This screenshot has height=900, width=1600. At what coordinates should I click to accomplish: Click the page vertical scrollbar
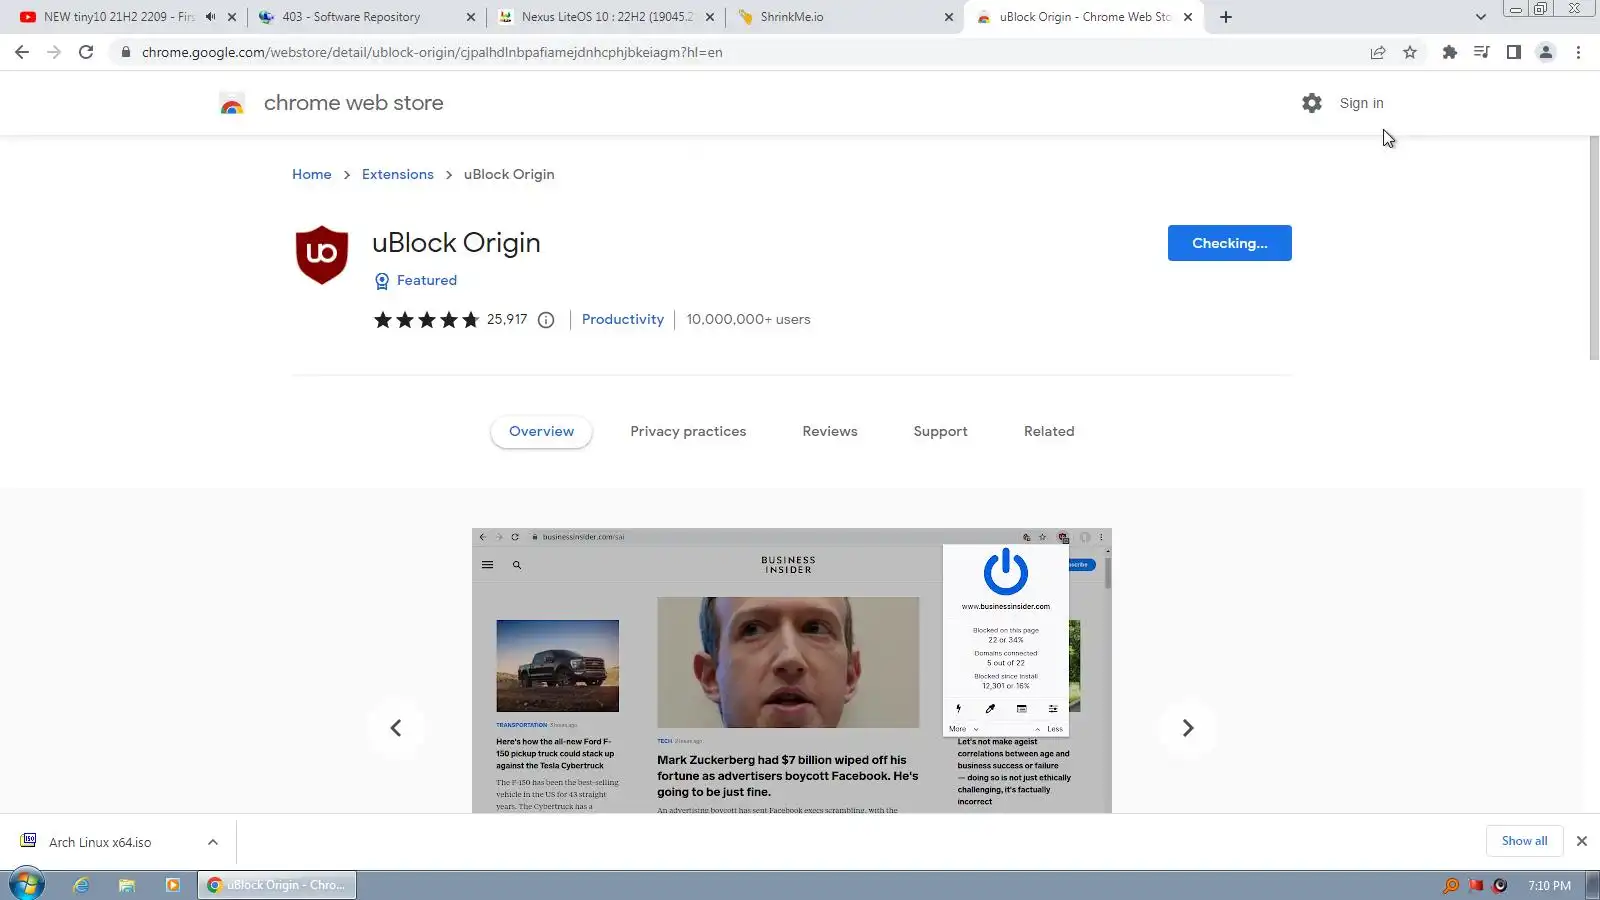tap(1594, 247)
